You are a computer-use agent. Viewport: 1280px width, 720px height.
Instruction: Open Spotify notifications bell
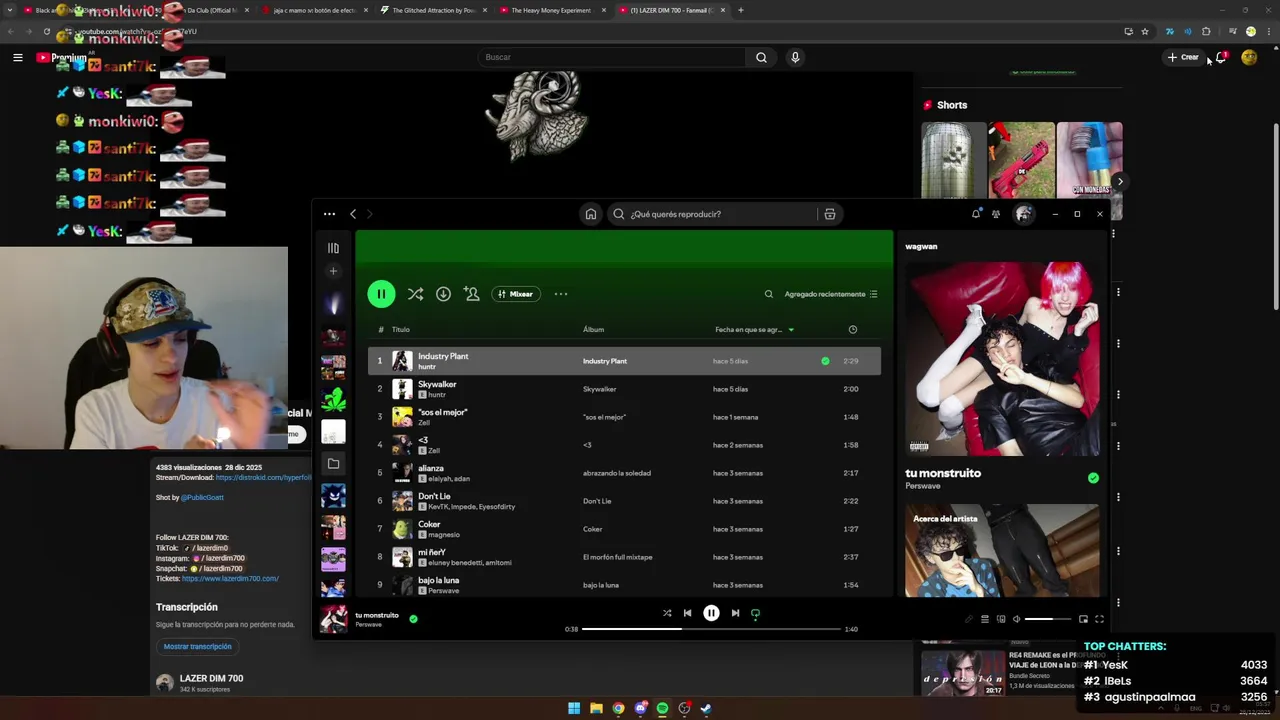tap(976, 214)
